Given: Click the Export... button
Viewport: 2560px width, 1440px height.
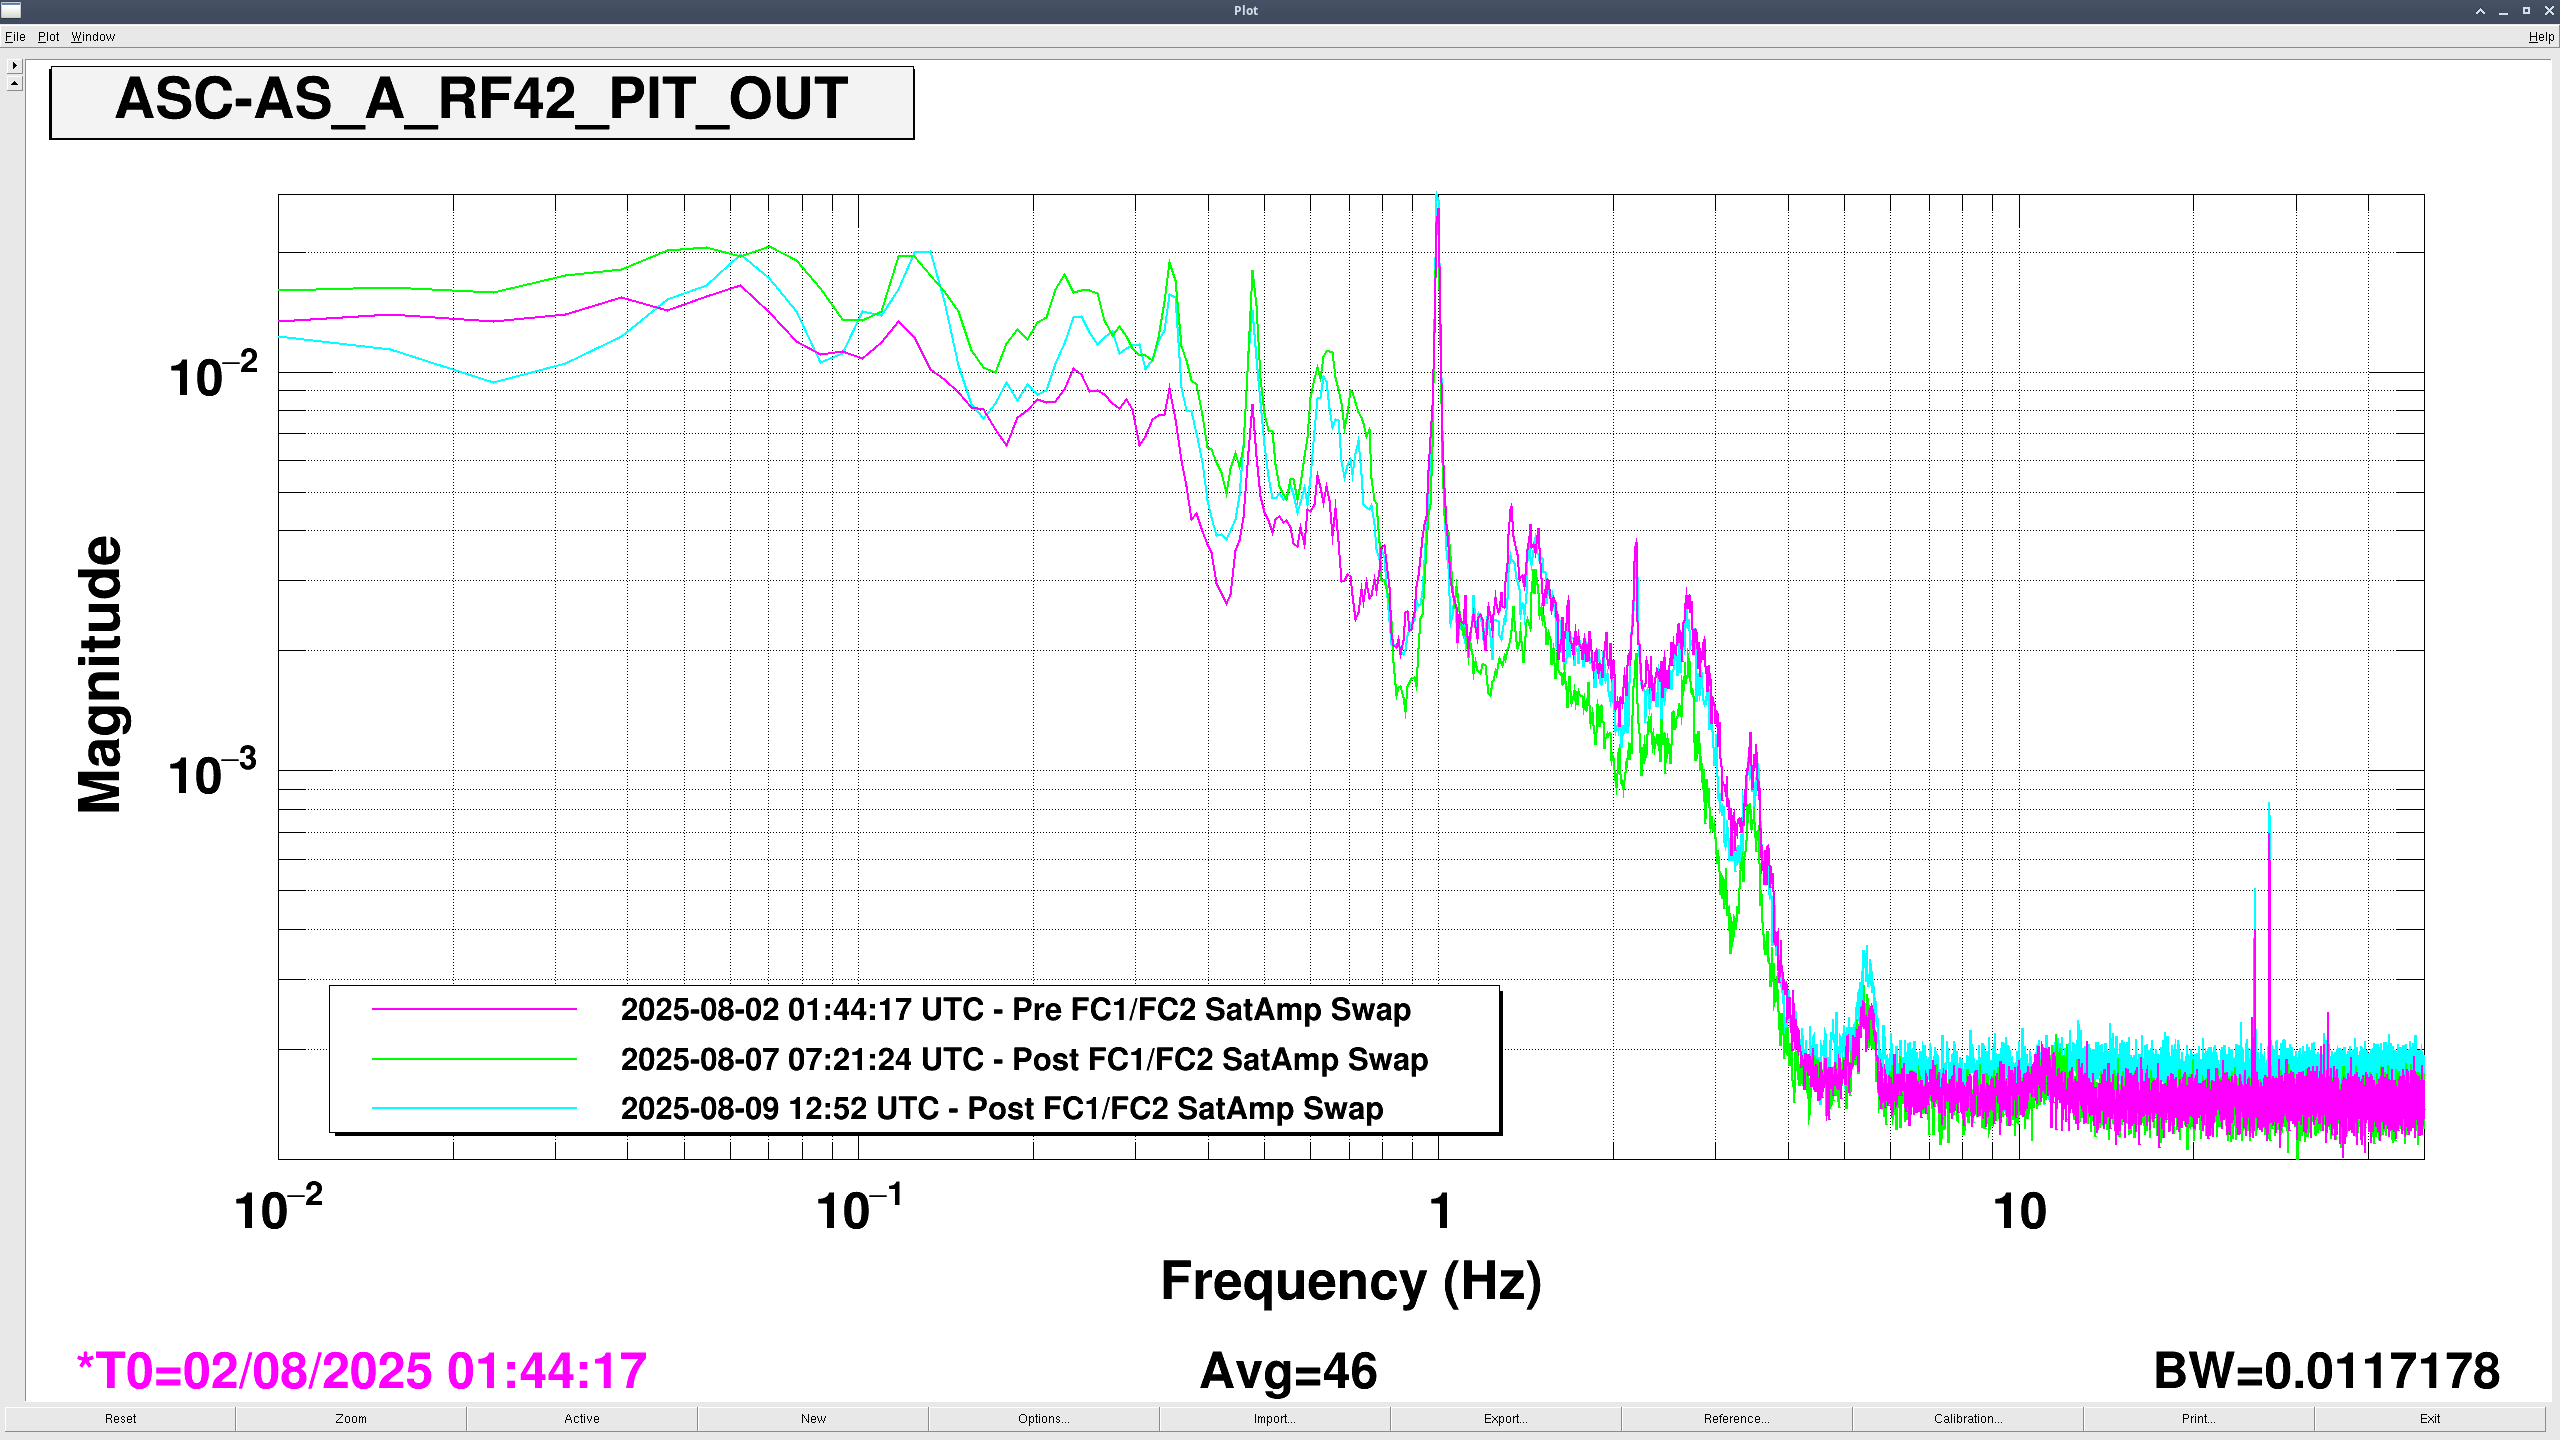Looking at the screenshot, I should [x=1505, y=1418].
